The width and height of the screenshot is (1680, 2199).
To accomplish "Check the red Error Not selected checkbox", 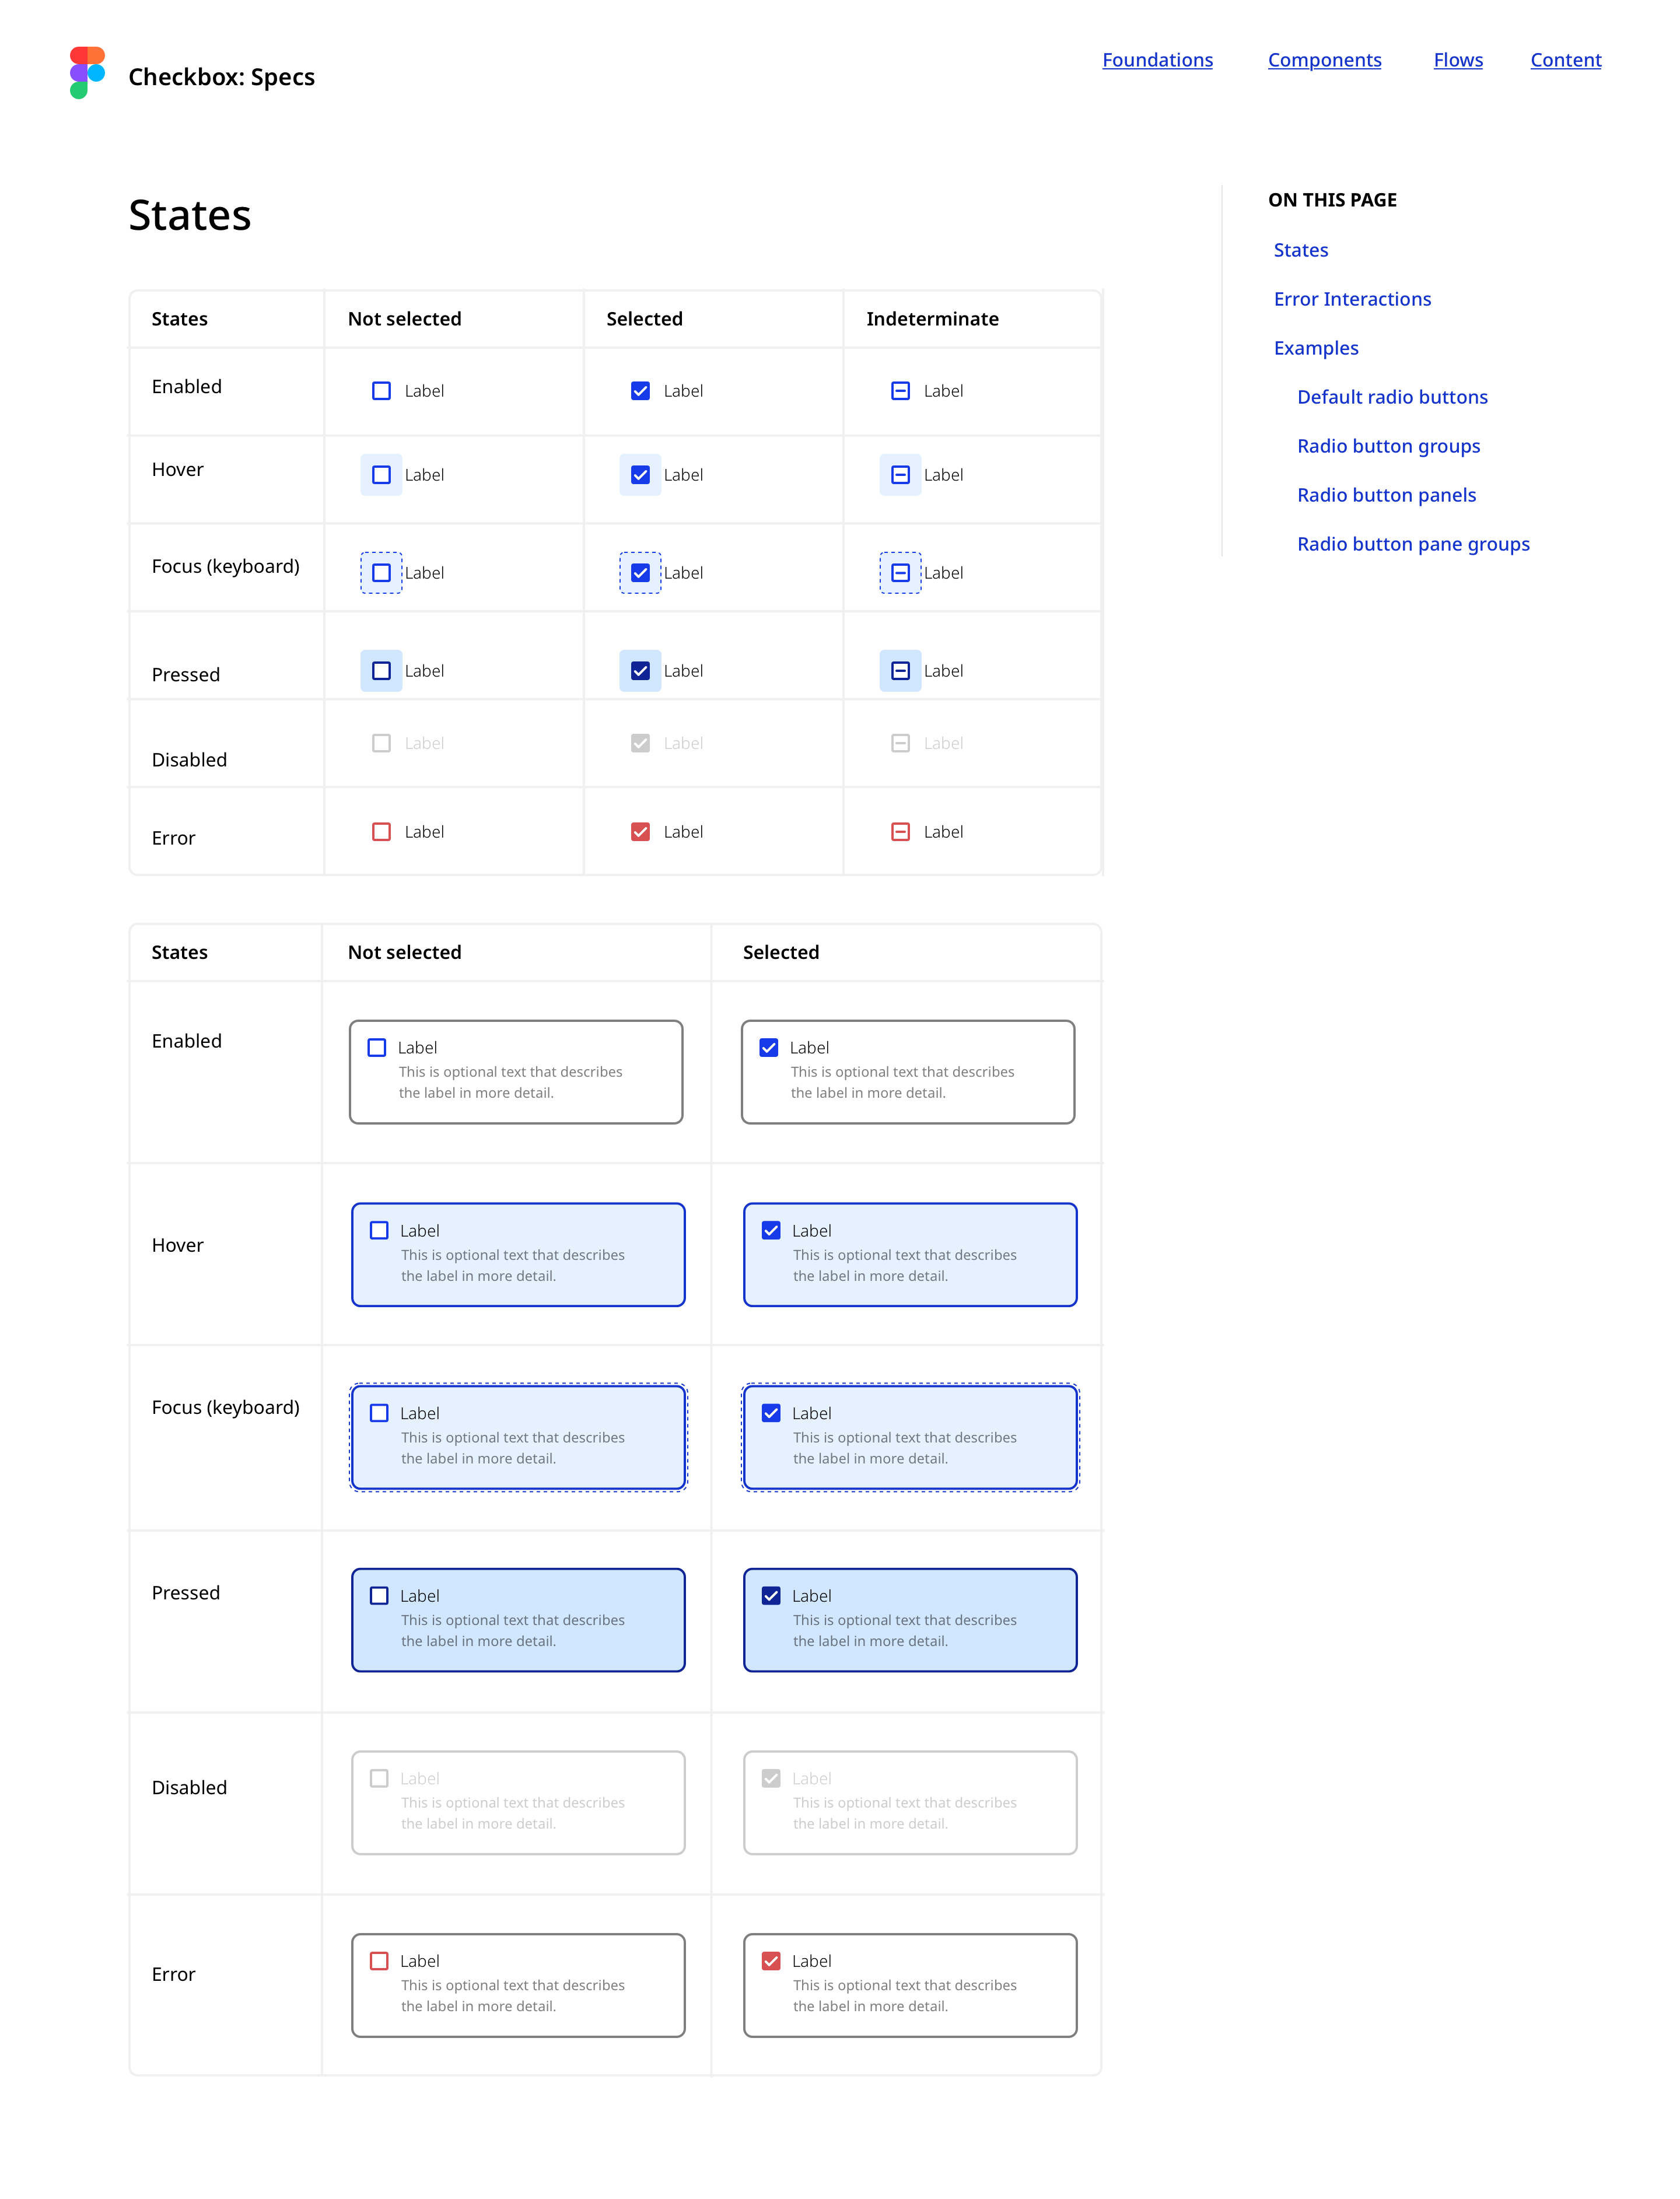I will (381, 832).
